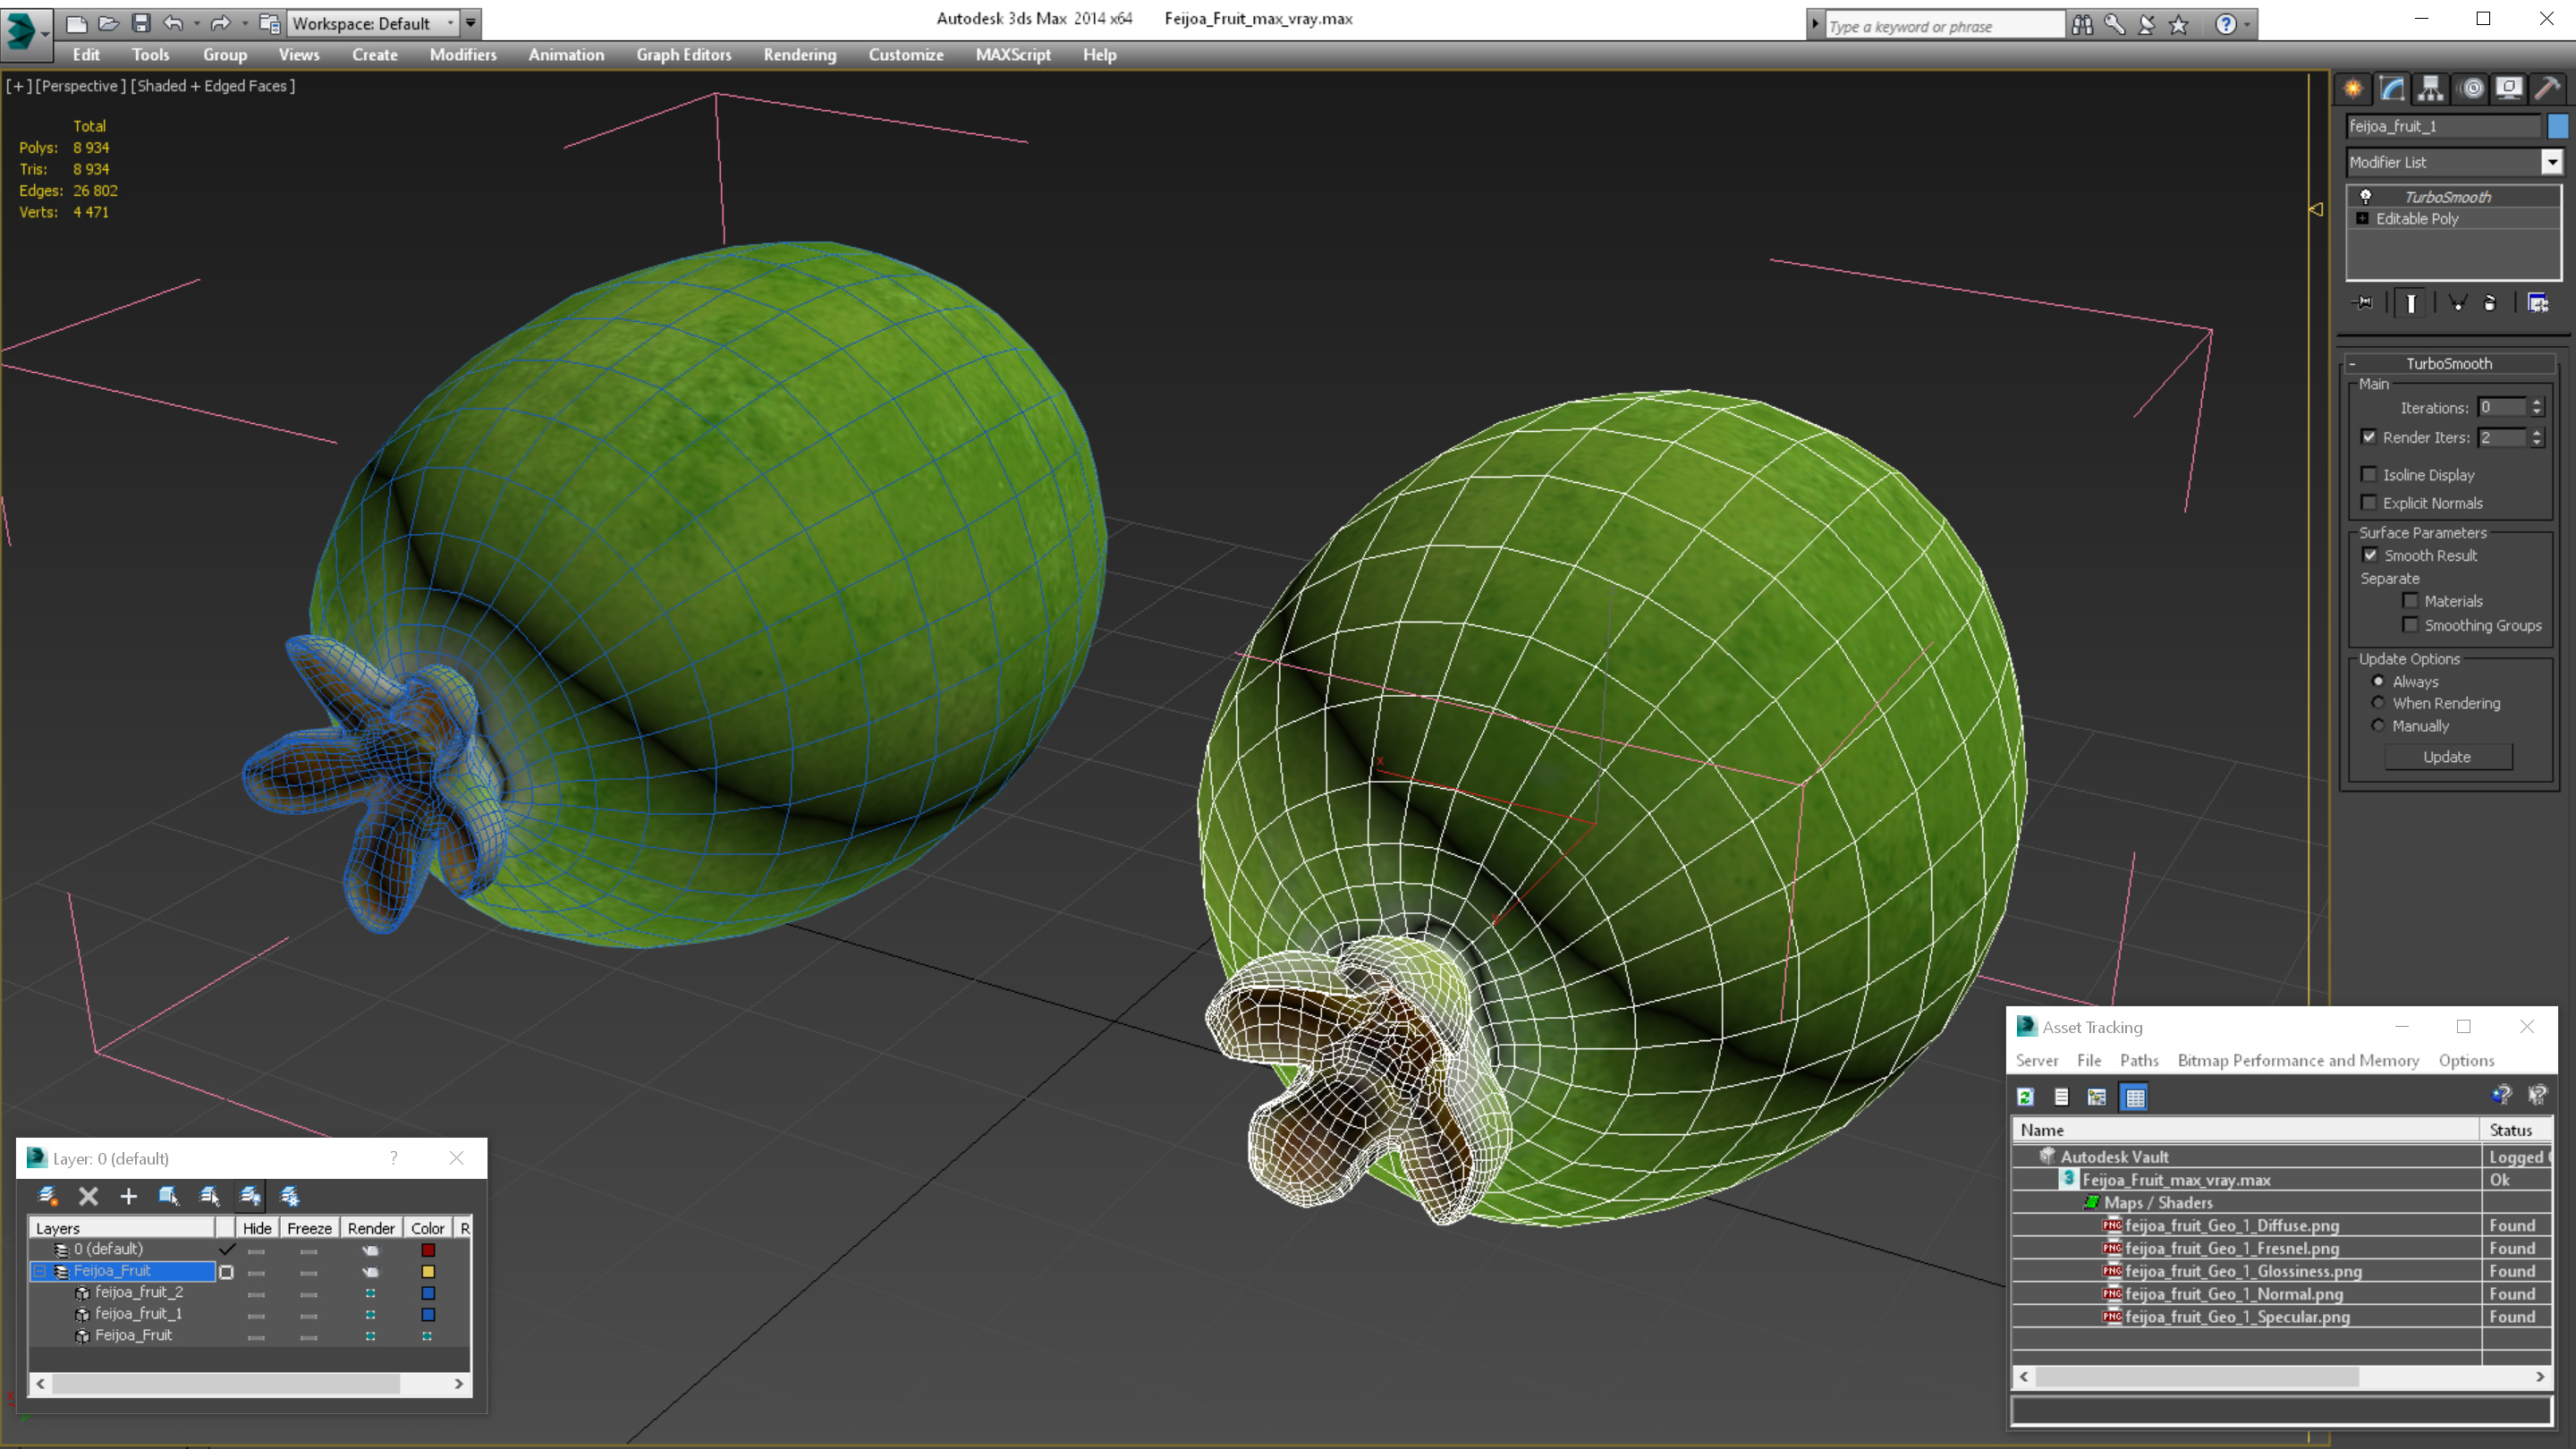The height and width of the screenshot is (1449, 2576).
Task: Click the Save File floppy icon
Action: coord(141,23)
